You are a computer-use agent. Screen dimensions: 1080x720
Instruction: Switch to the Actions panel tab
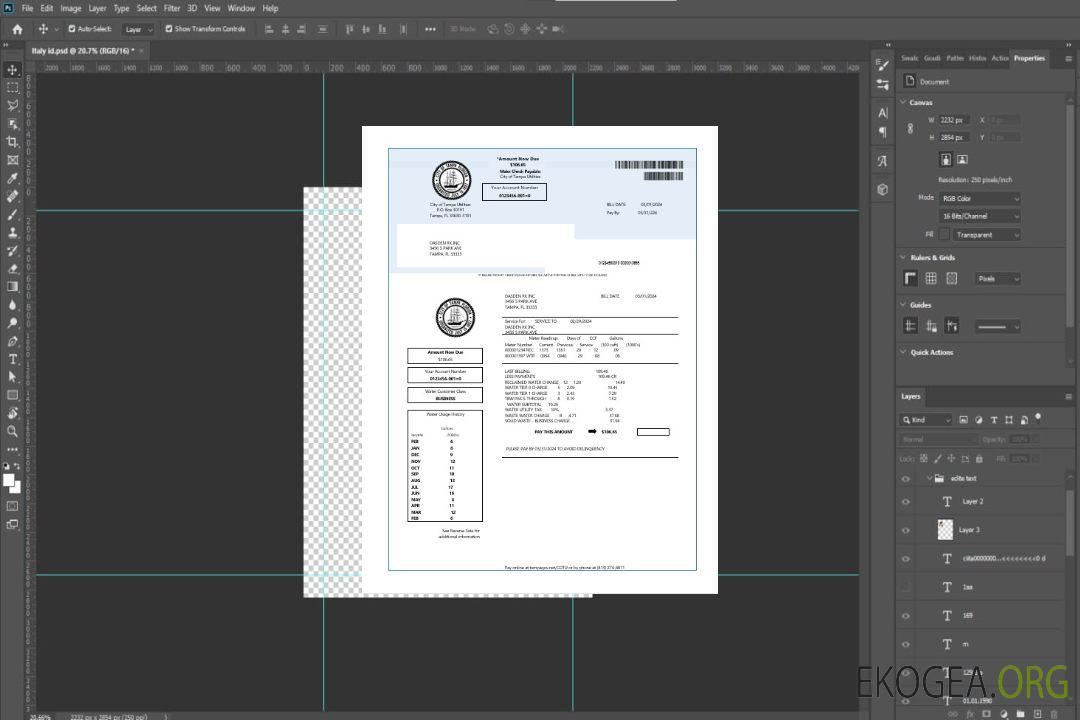click(x=1000, y=58)
